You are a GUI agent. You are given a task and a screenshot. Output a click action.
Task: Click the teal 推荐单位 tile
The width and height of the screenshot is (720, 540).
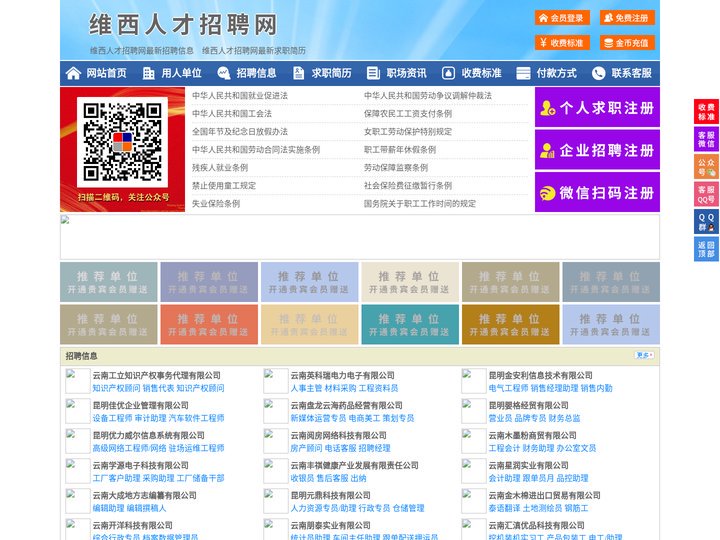(x=410, y=324)
